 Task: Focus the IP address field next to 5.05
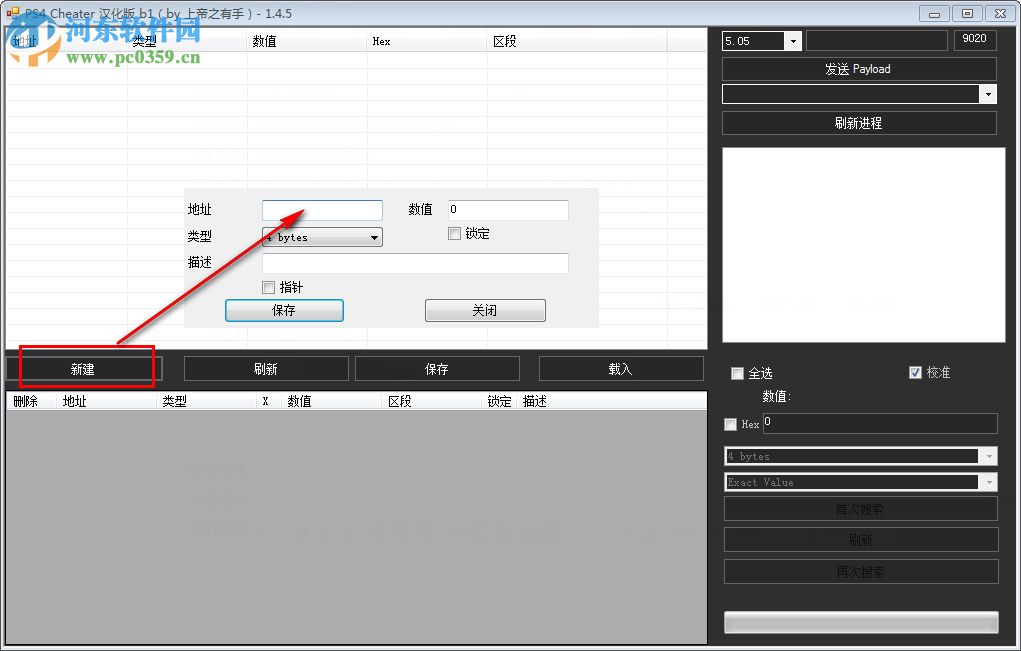coord(876,40)
